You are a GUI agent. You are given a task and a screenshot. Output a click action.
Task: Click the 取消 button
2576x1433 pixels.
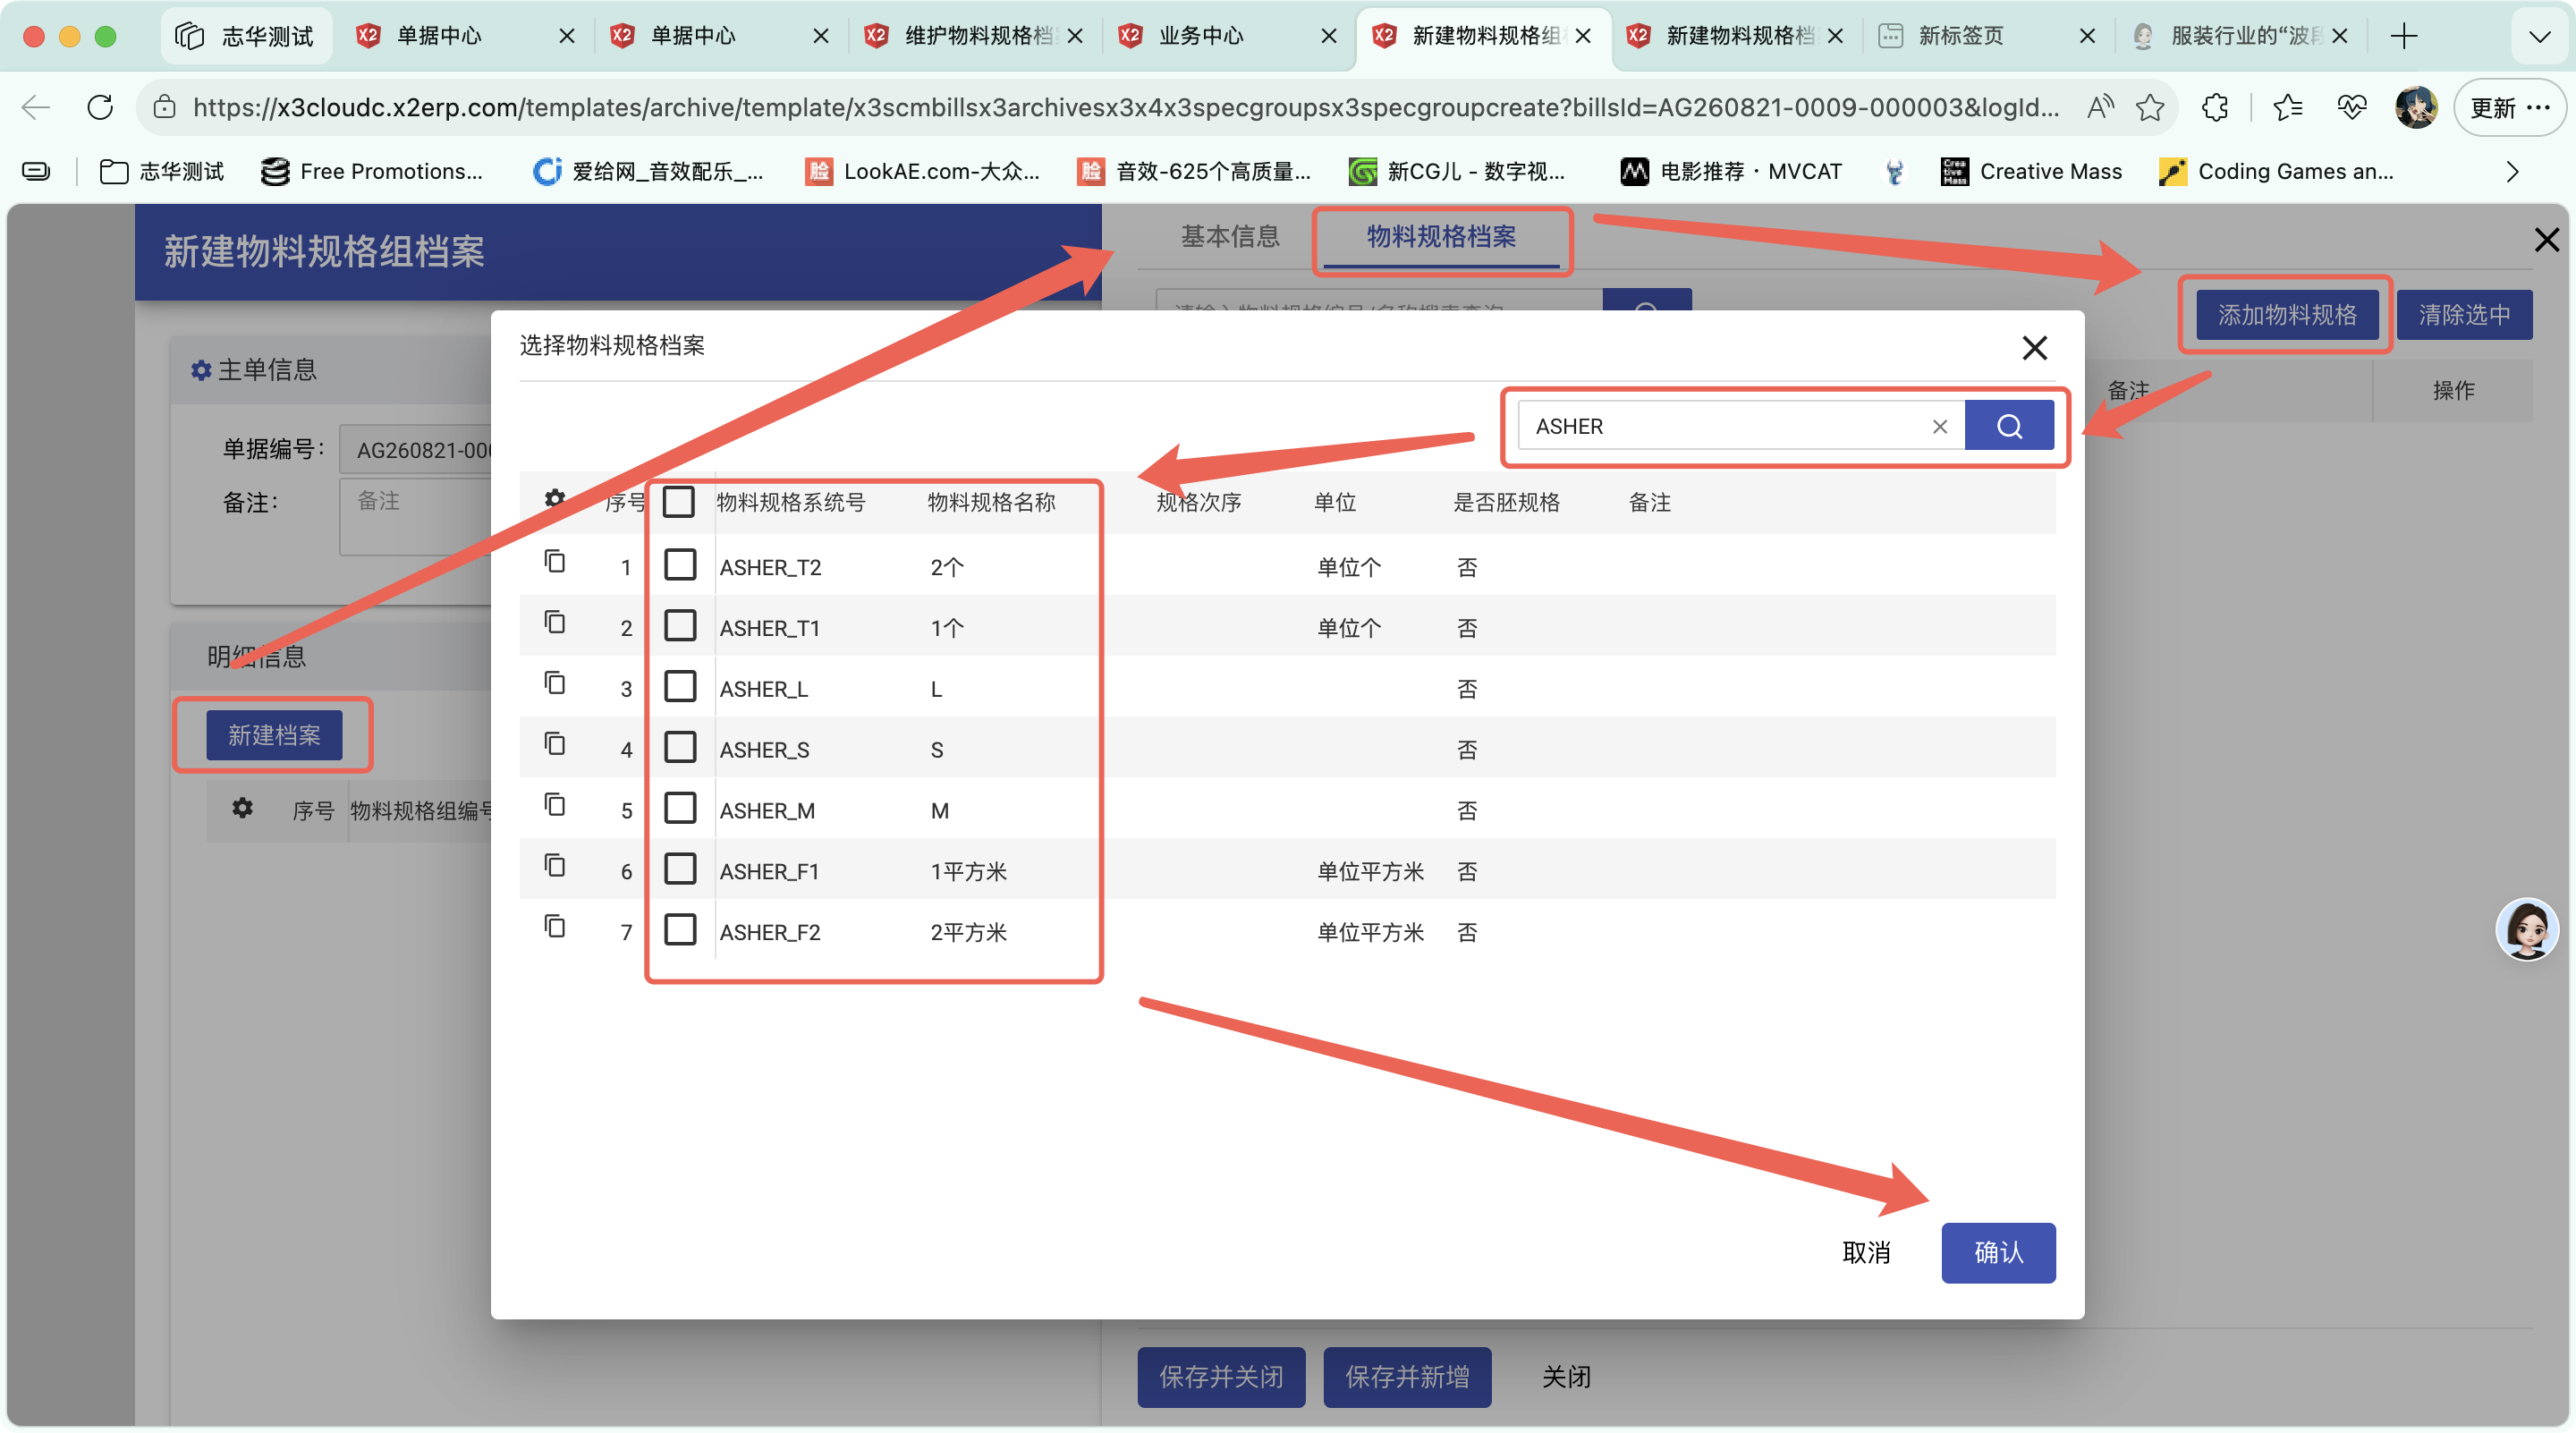[1866, 1252]
